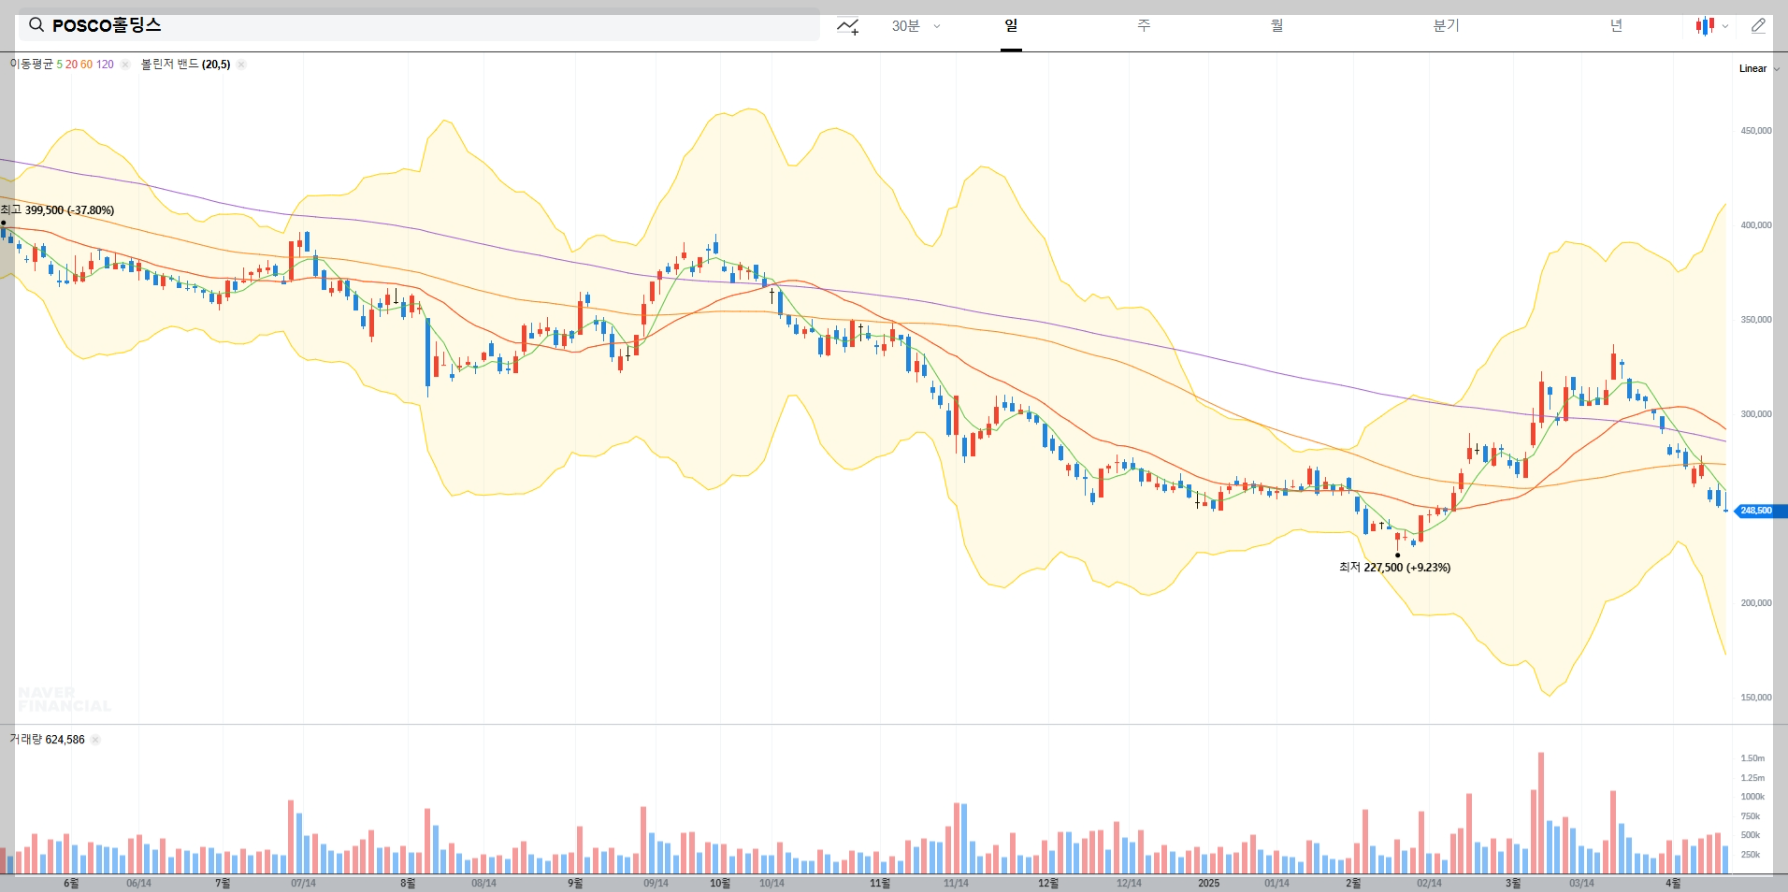The image size is (1788, 892).
Task: Remove the 볼린저 밴드 indicator with its X
Action: tap(241, 64)
